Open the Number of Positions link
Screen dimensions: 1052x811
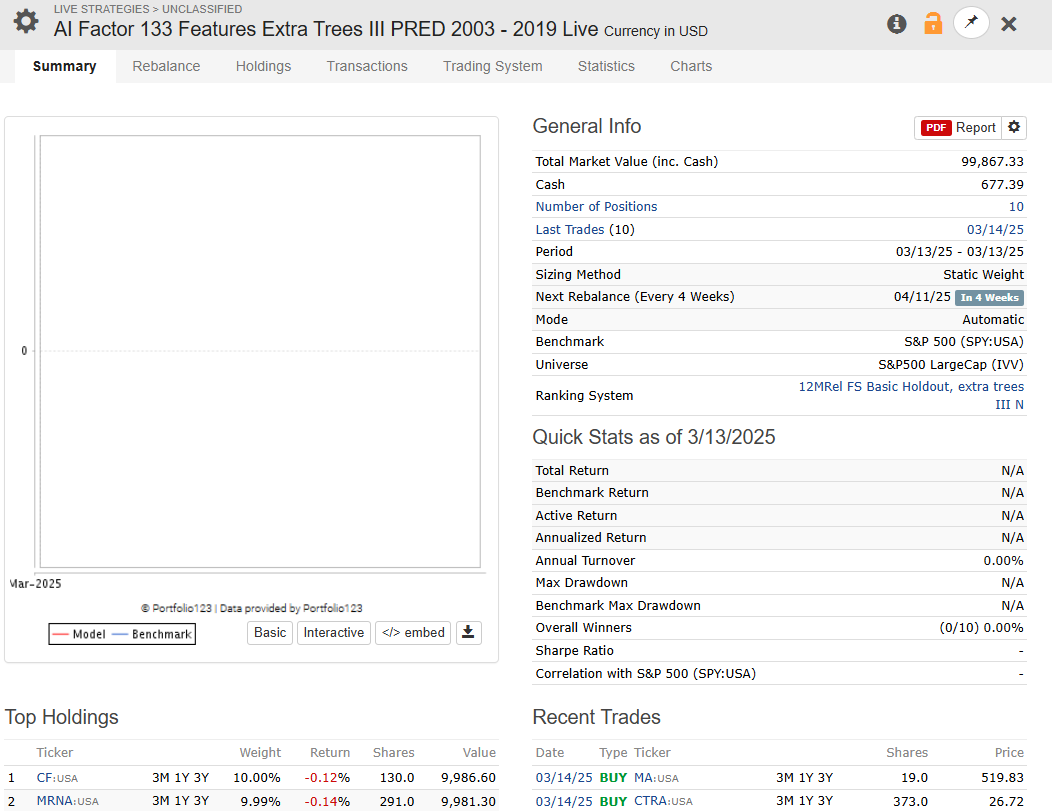coord(596,207)
